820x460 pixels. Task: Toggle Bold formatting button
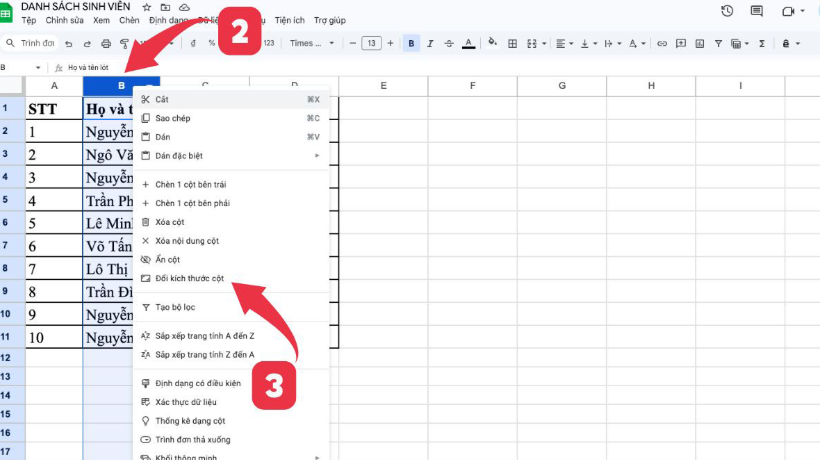pos(411,43)
